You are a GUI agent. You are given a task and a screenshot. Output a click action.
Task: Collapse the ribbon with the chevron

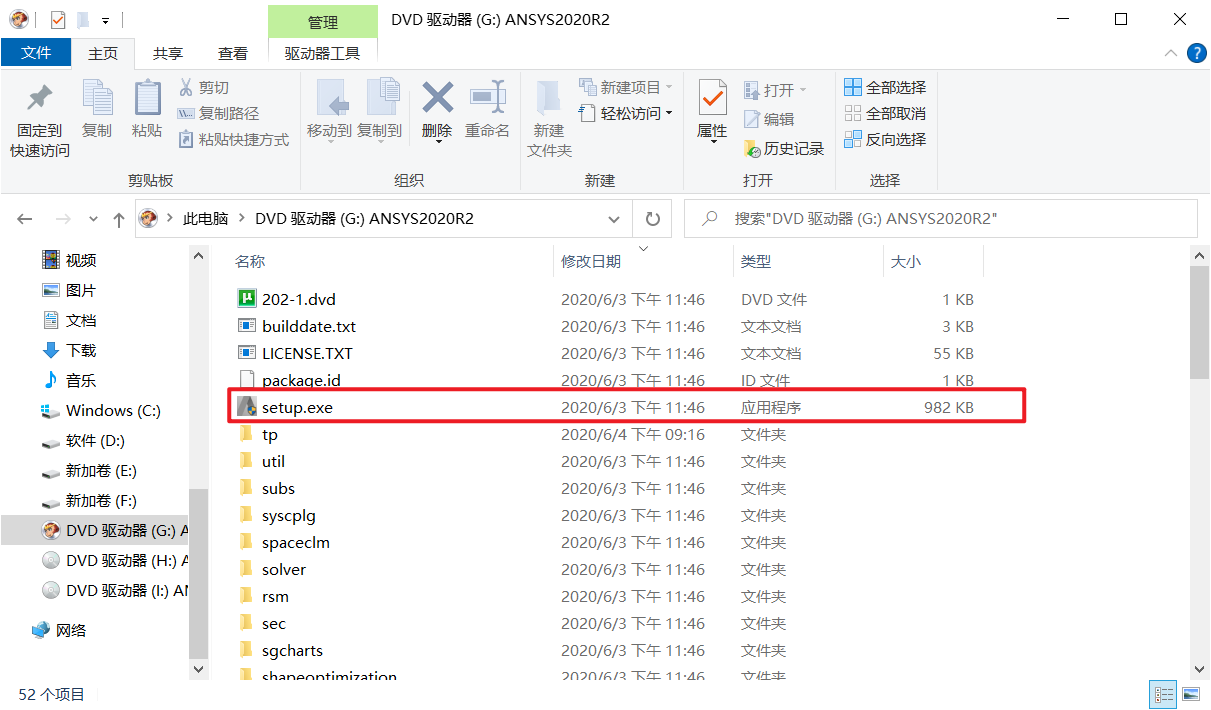click(1172, 53)
